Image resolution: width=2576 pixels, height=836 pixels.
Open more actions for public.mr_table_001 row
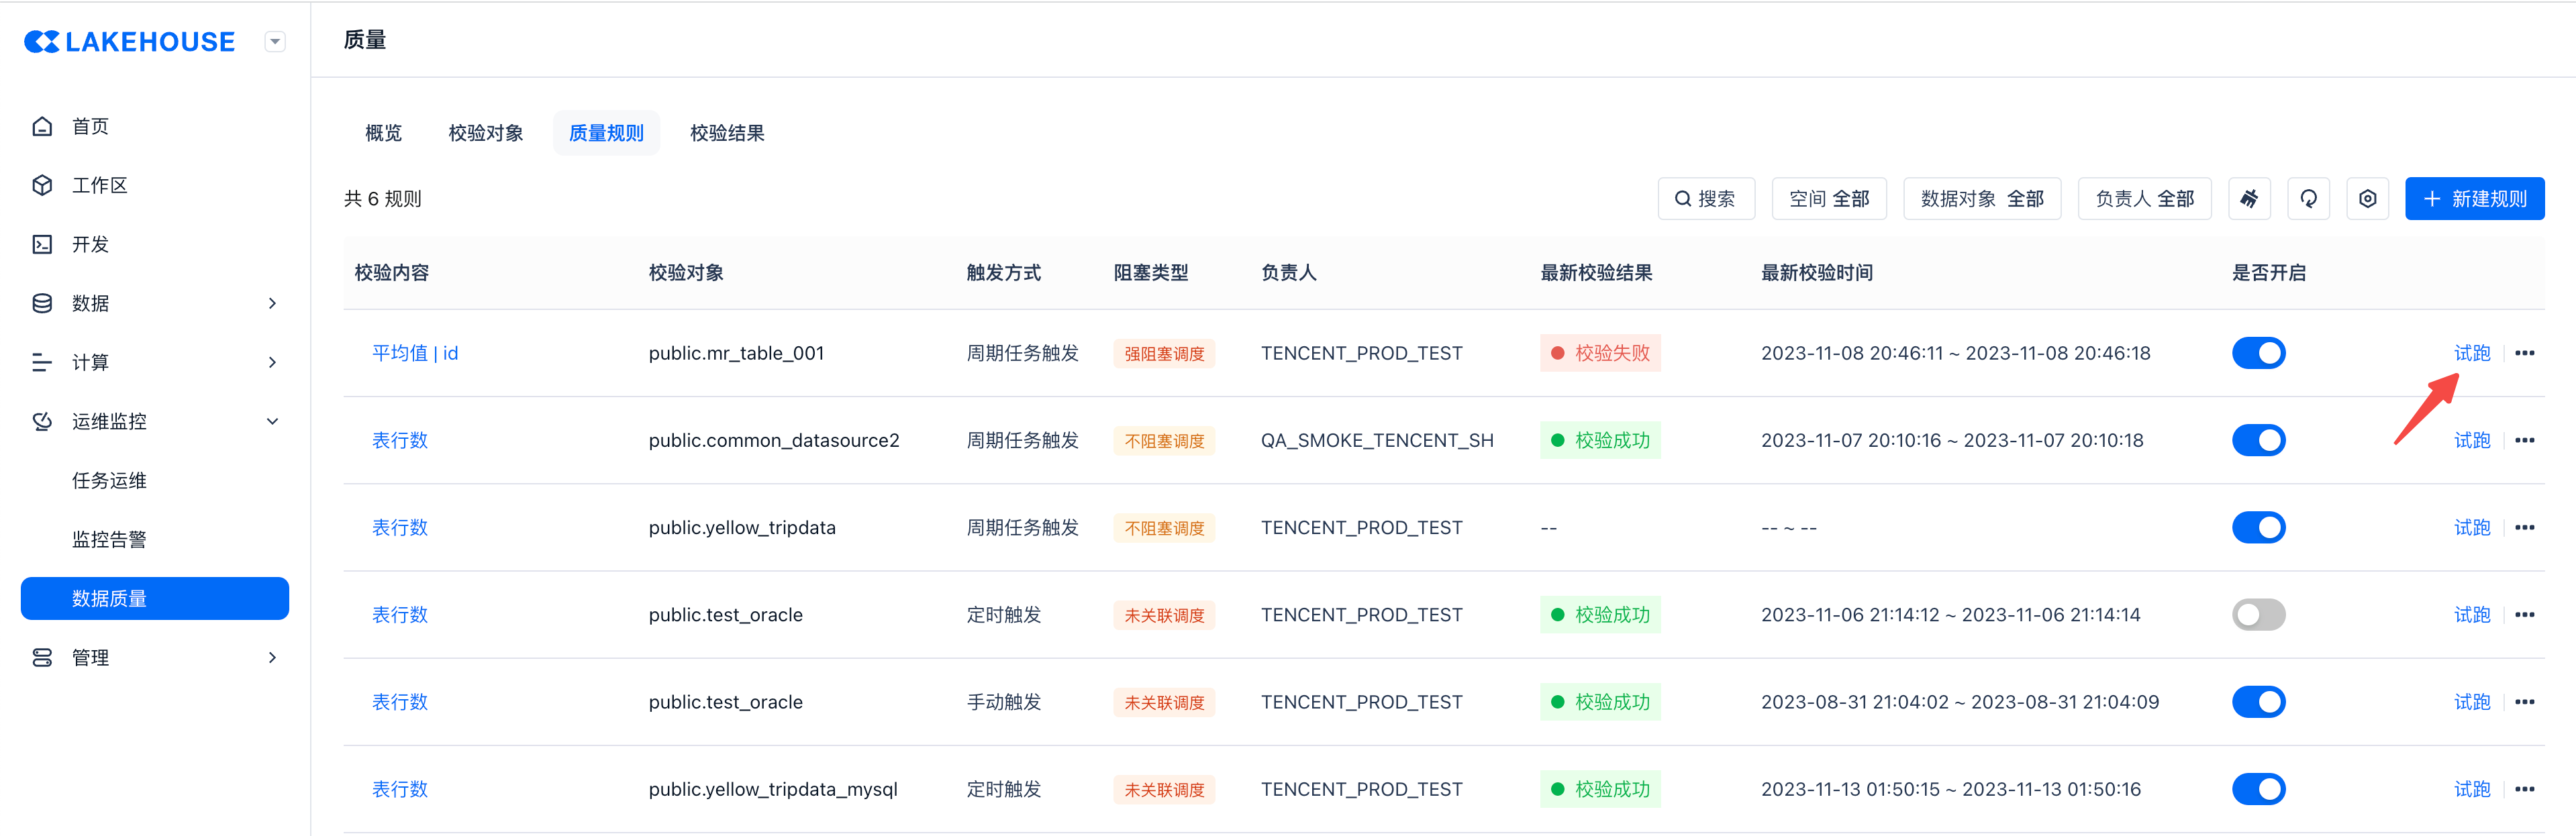pyautogui.click(x=2524, y=353)
